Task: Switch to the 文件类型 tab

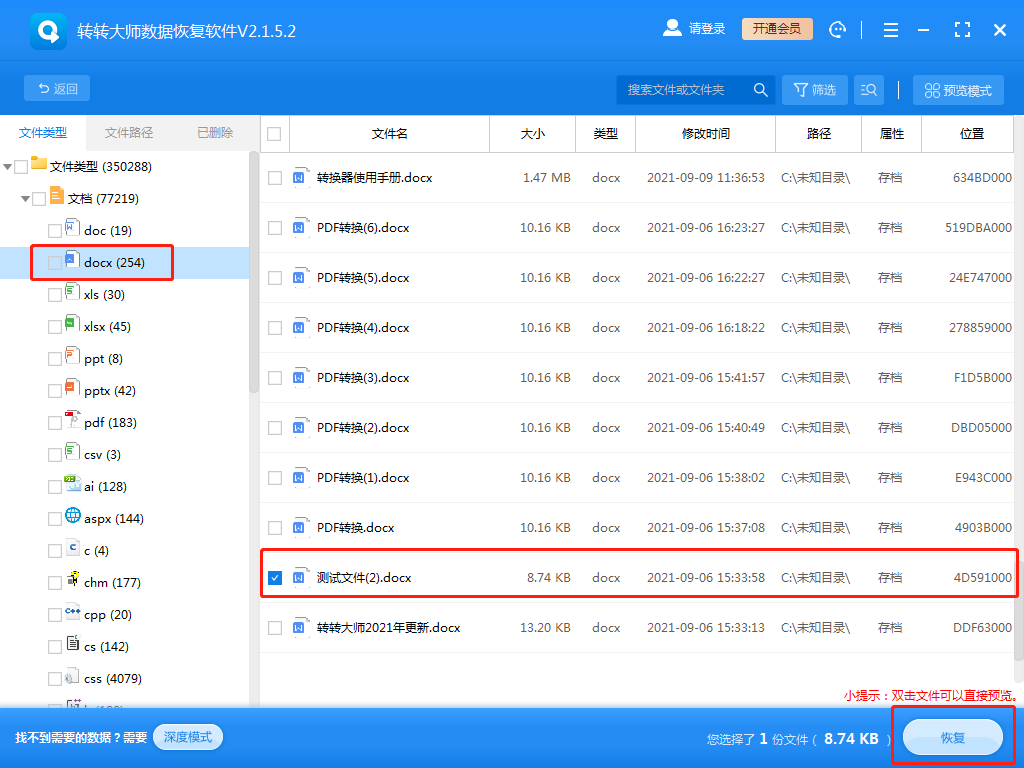Action: [x=42, y=133]
